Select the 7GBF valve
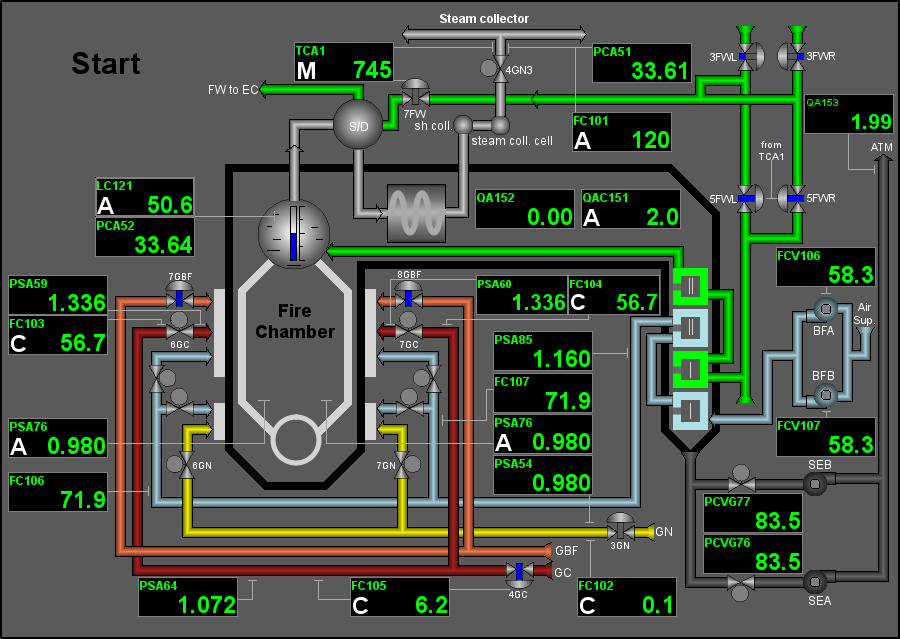 pos(179,297)
